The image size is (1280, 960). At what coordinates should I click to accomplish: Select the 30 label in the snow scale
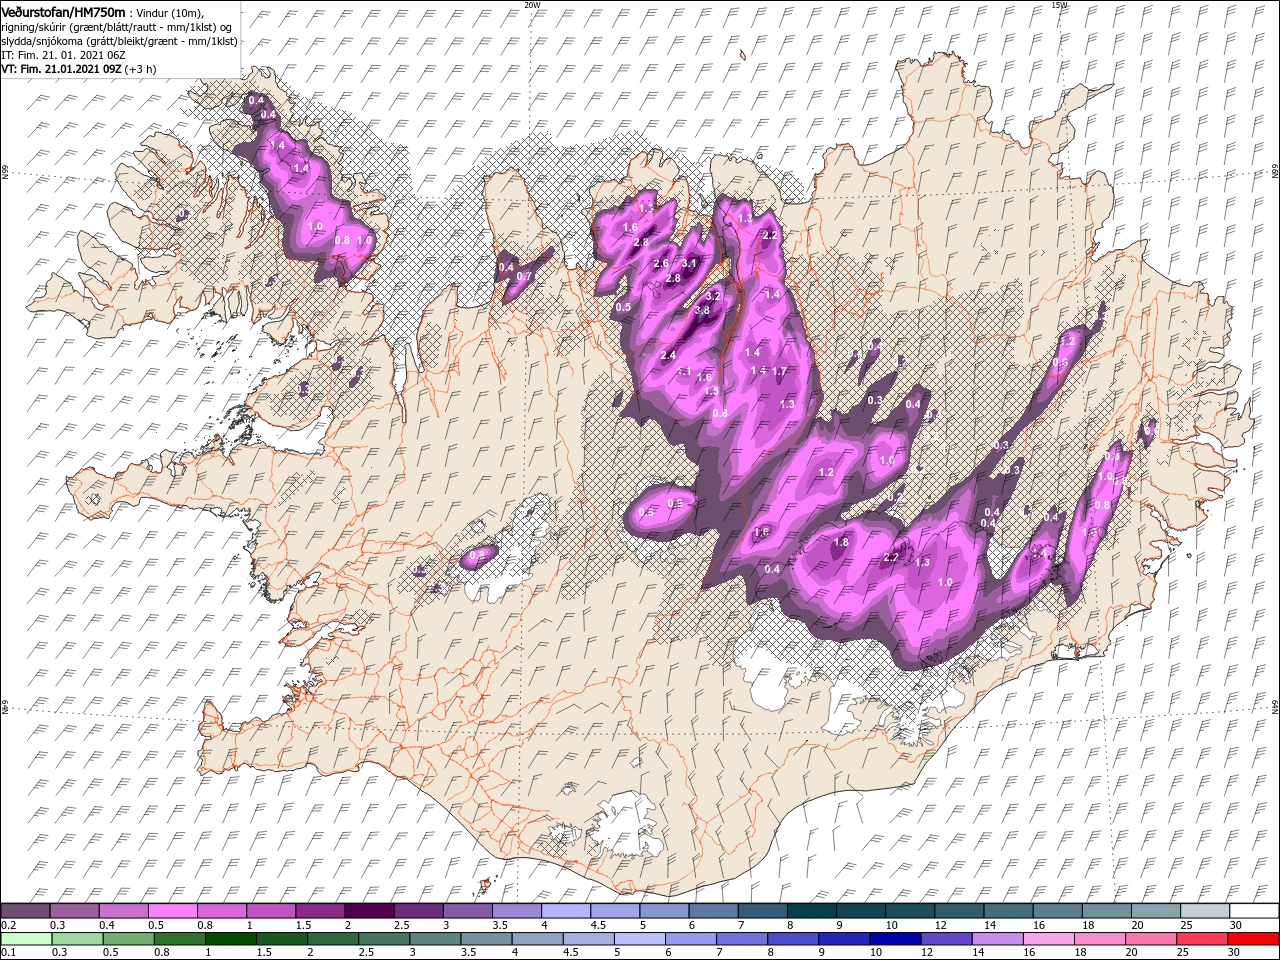pyautogui.click(x=1235, y=925)
